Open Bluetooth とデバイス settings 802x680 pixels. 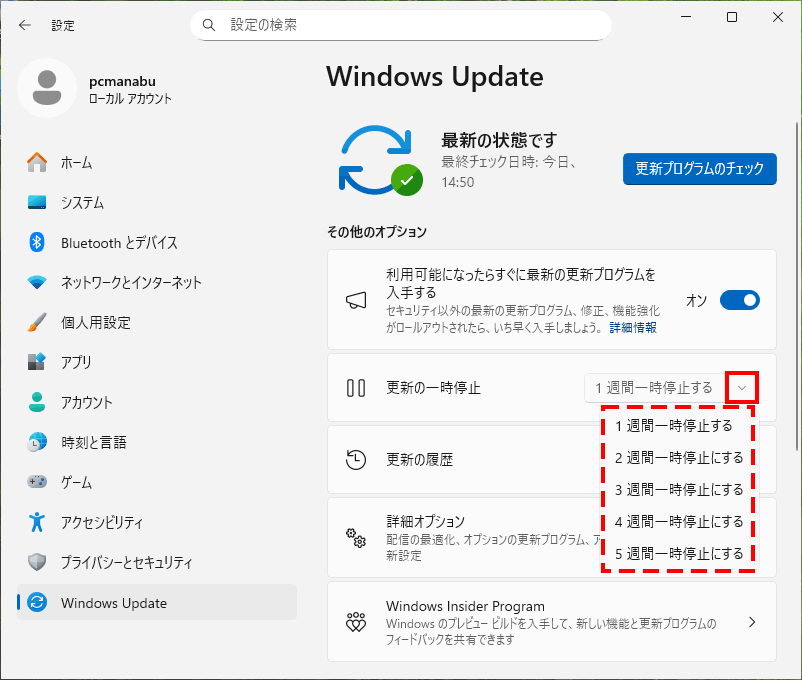(118, 243)
